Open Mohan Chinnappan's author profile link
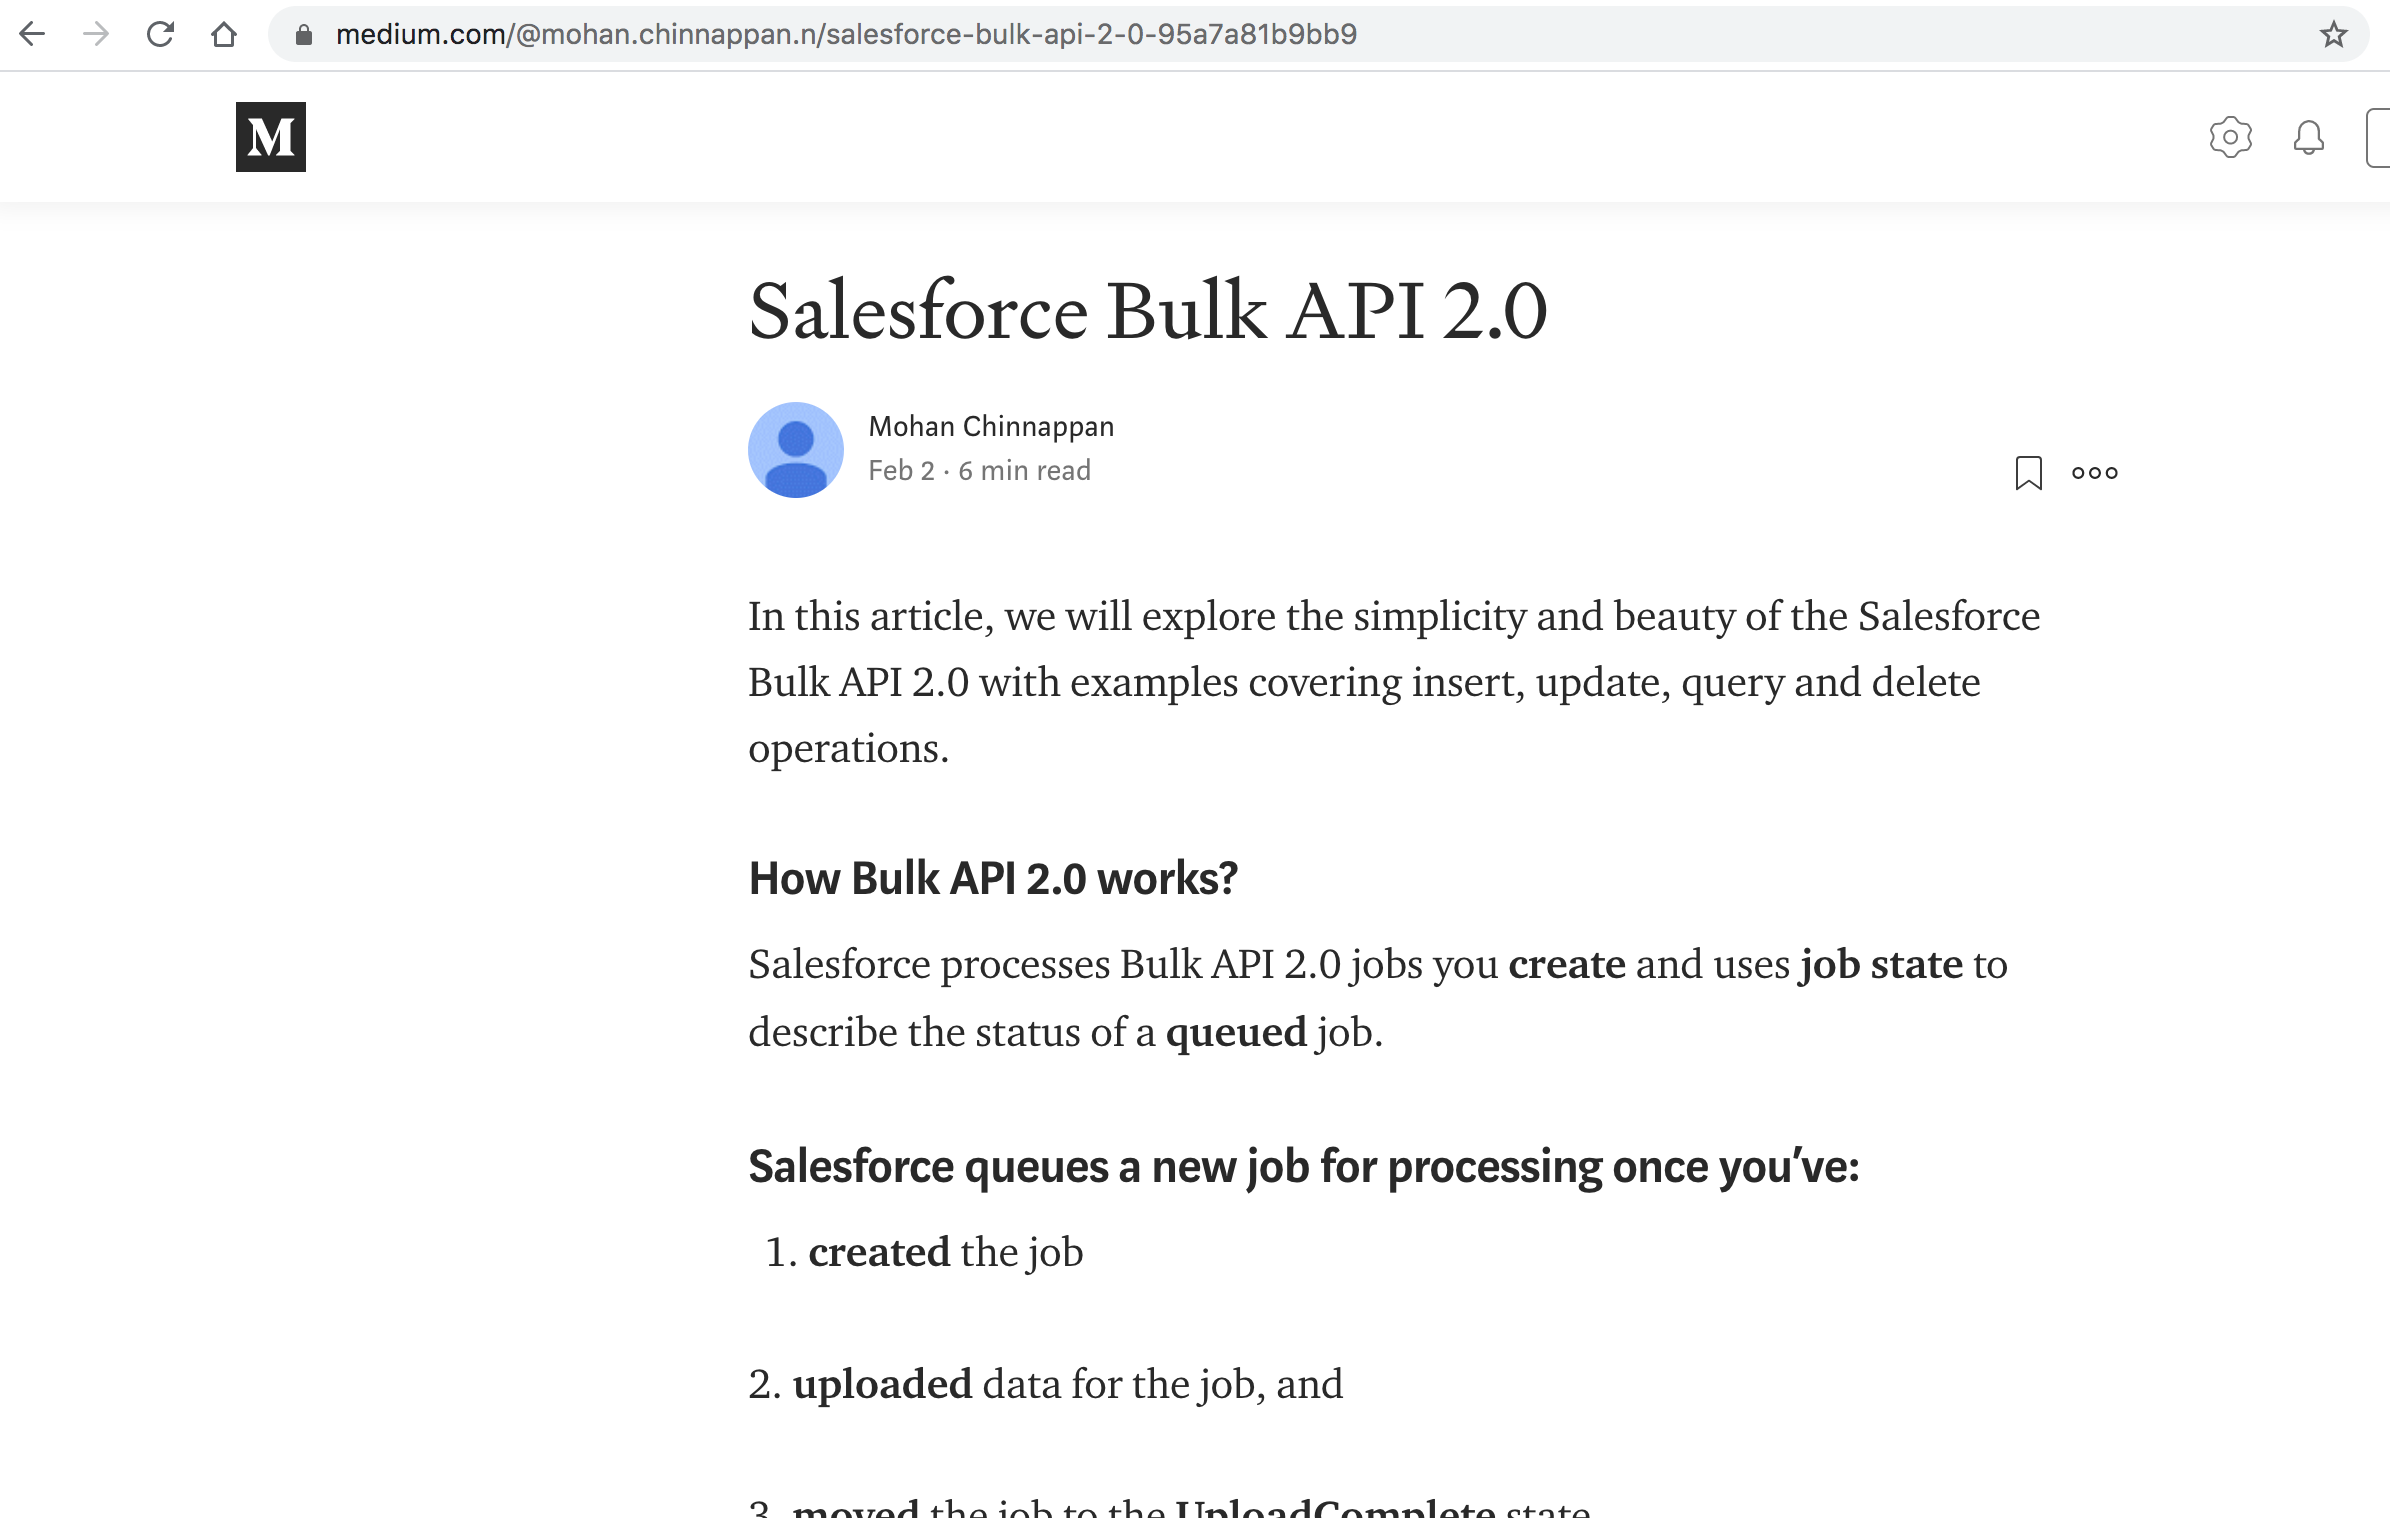The image size is (2390, 1518). click(x=990, y=426)
